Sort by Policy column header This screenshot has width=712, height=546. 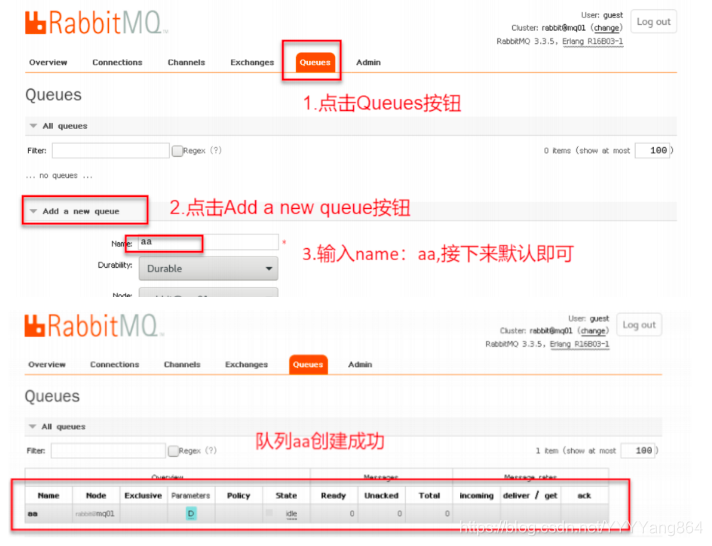click(238, 496)
